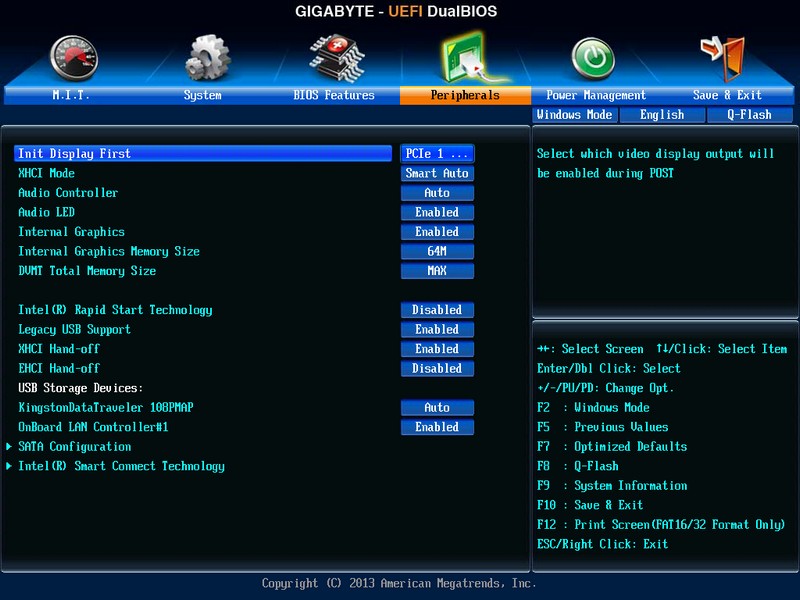Open the Init Display First value dropdown
This screenshot has height=600, width=800.
tap(437, 154)
